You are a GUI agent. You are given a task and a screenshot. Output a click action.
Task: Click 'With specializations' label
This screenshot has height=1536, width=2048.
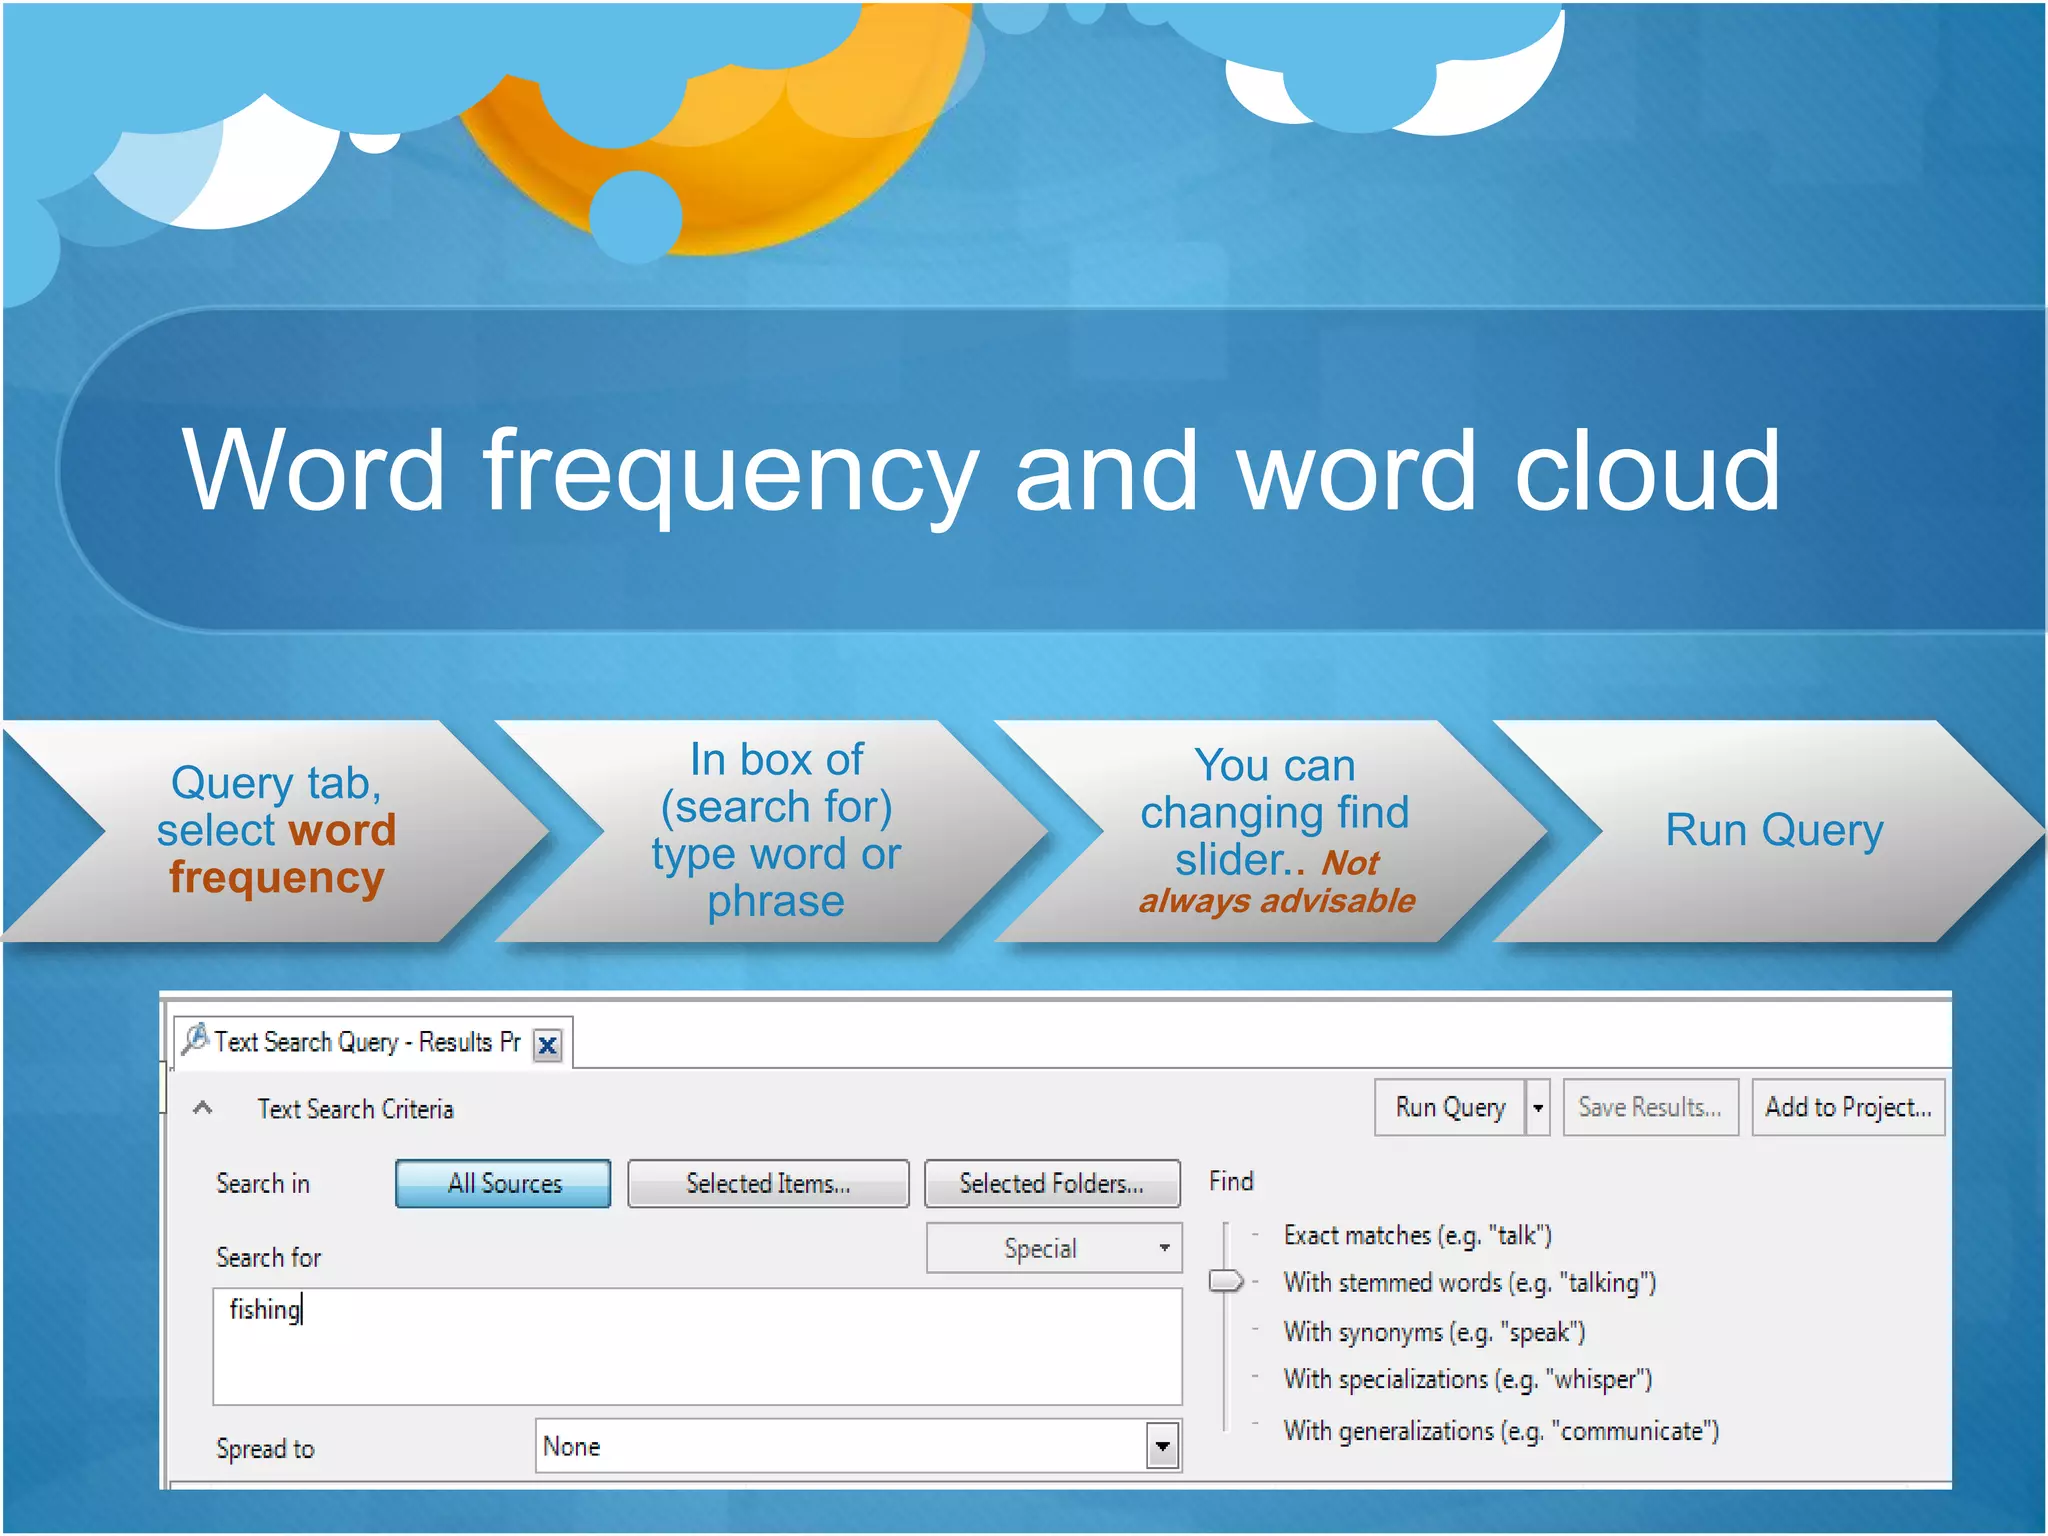pos(1468,1380)
